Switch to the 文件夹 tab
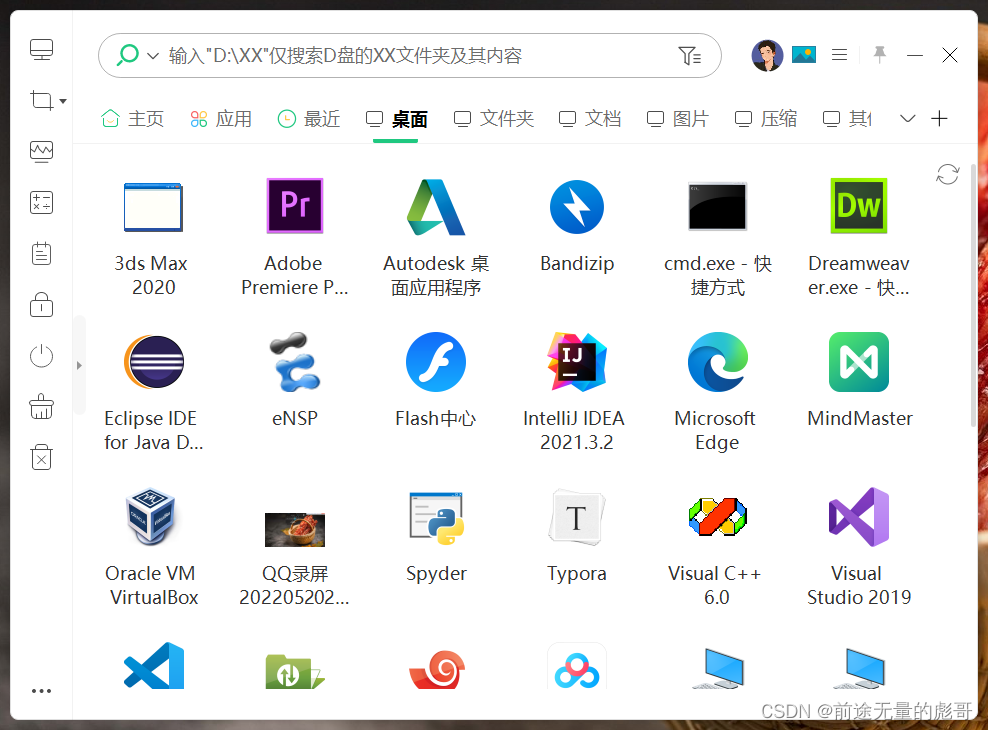The height and width of the screenshot is (730, 988). (x=494, y=118)
